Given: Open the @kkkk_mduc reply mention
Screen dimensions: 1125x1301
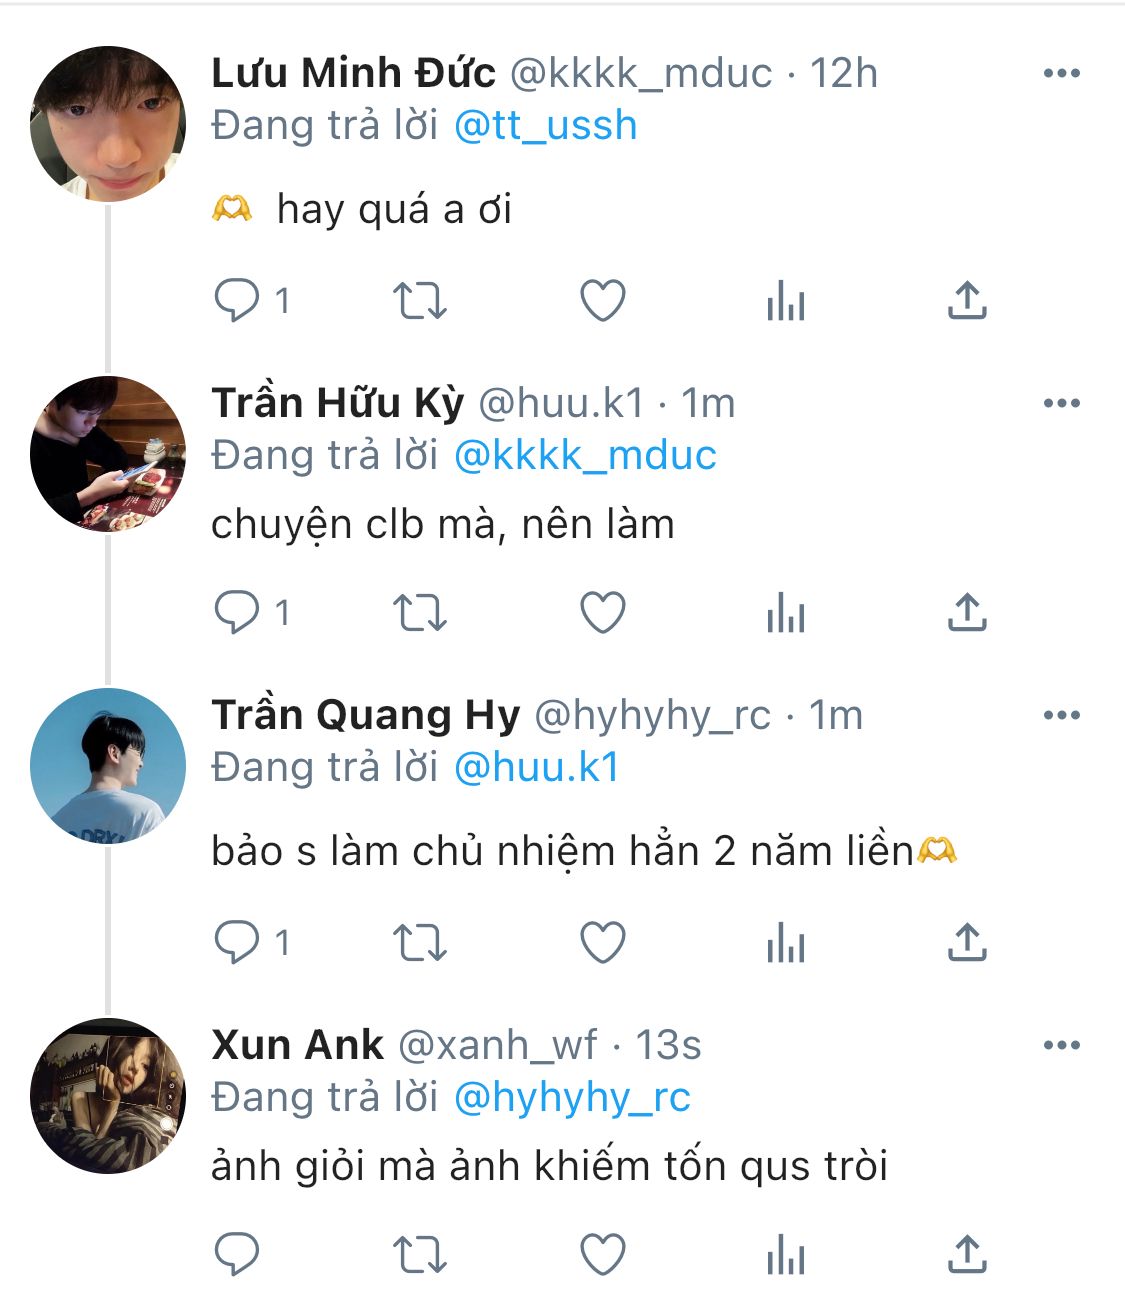Looking at the screenshot, I should click(585, 456).
